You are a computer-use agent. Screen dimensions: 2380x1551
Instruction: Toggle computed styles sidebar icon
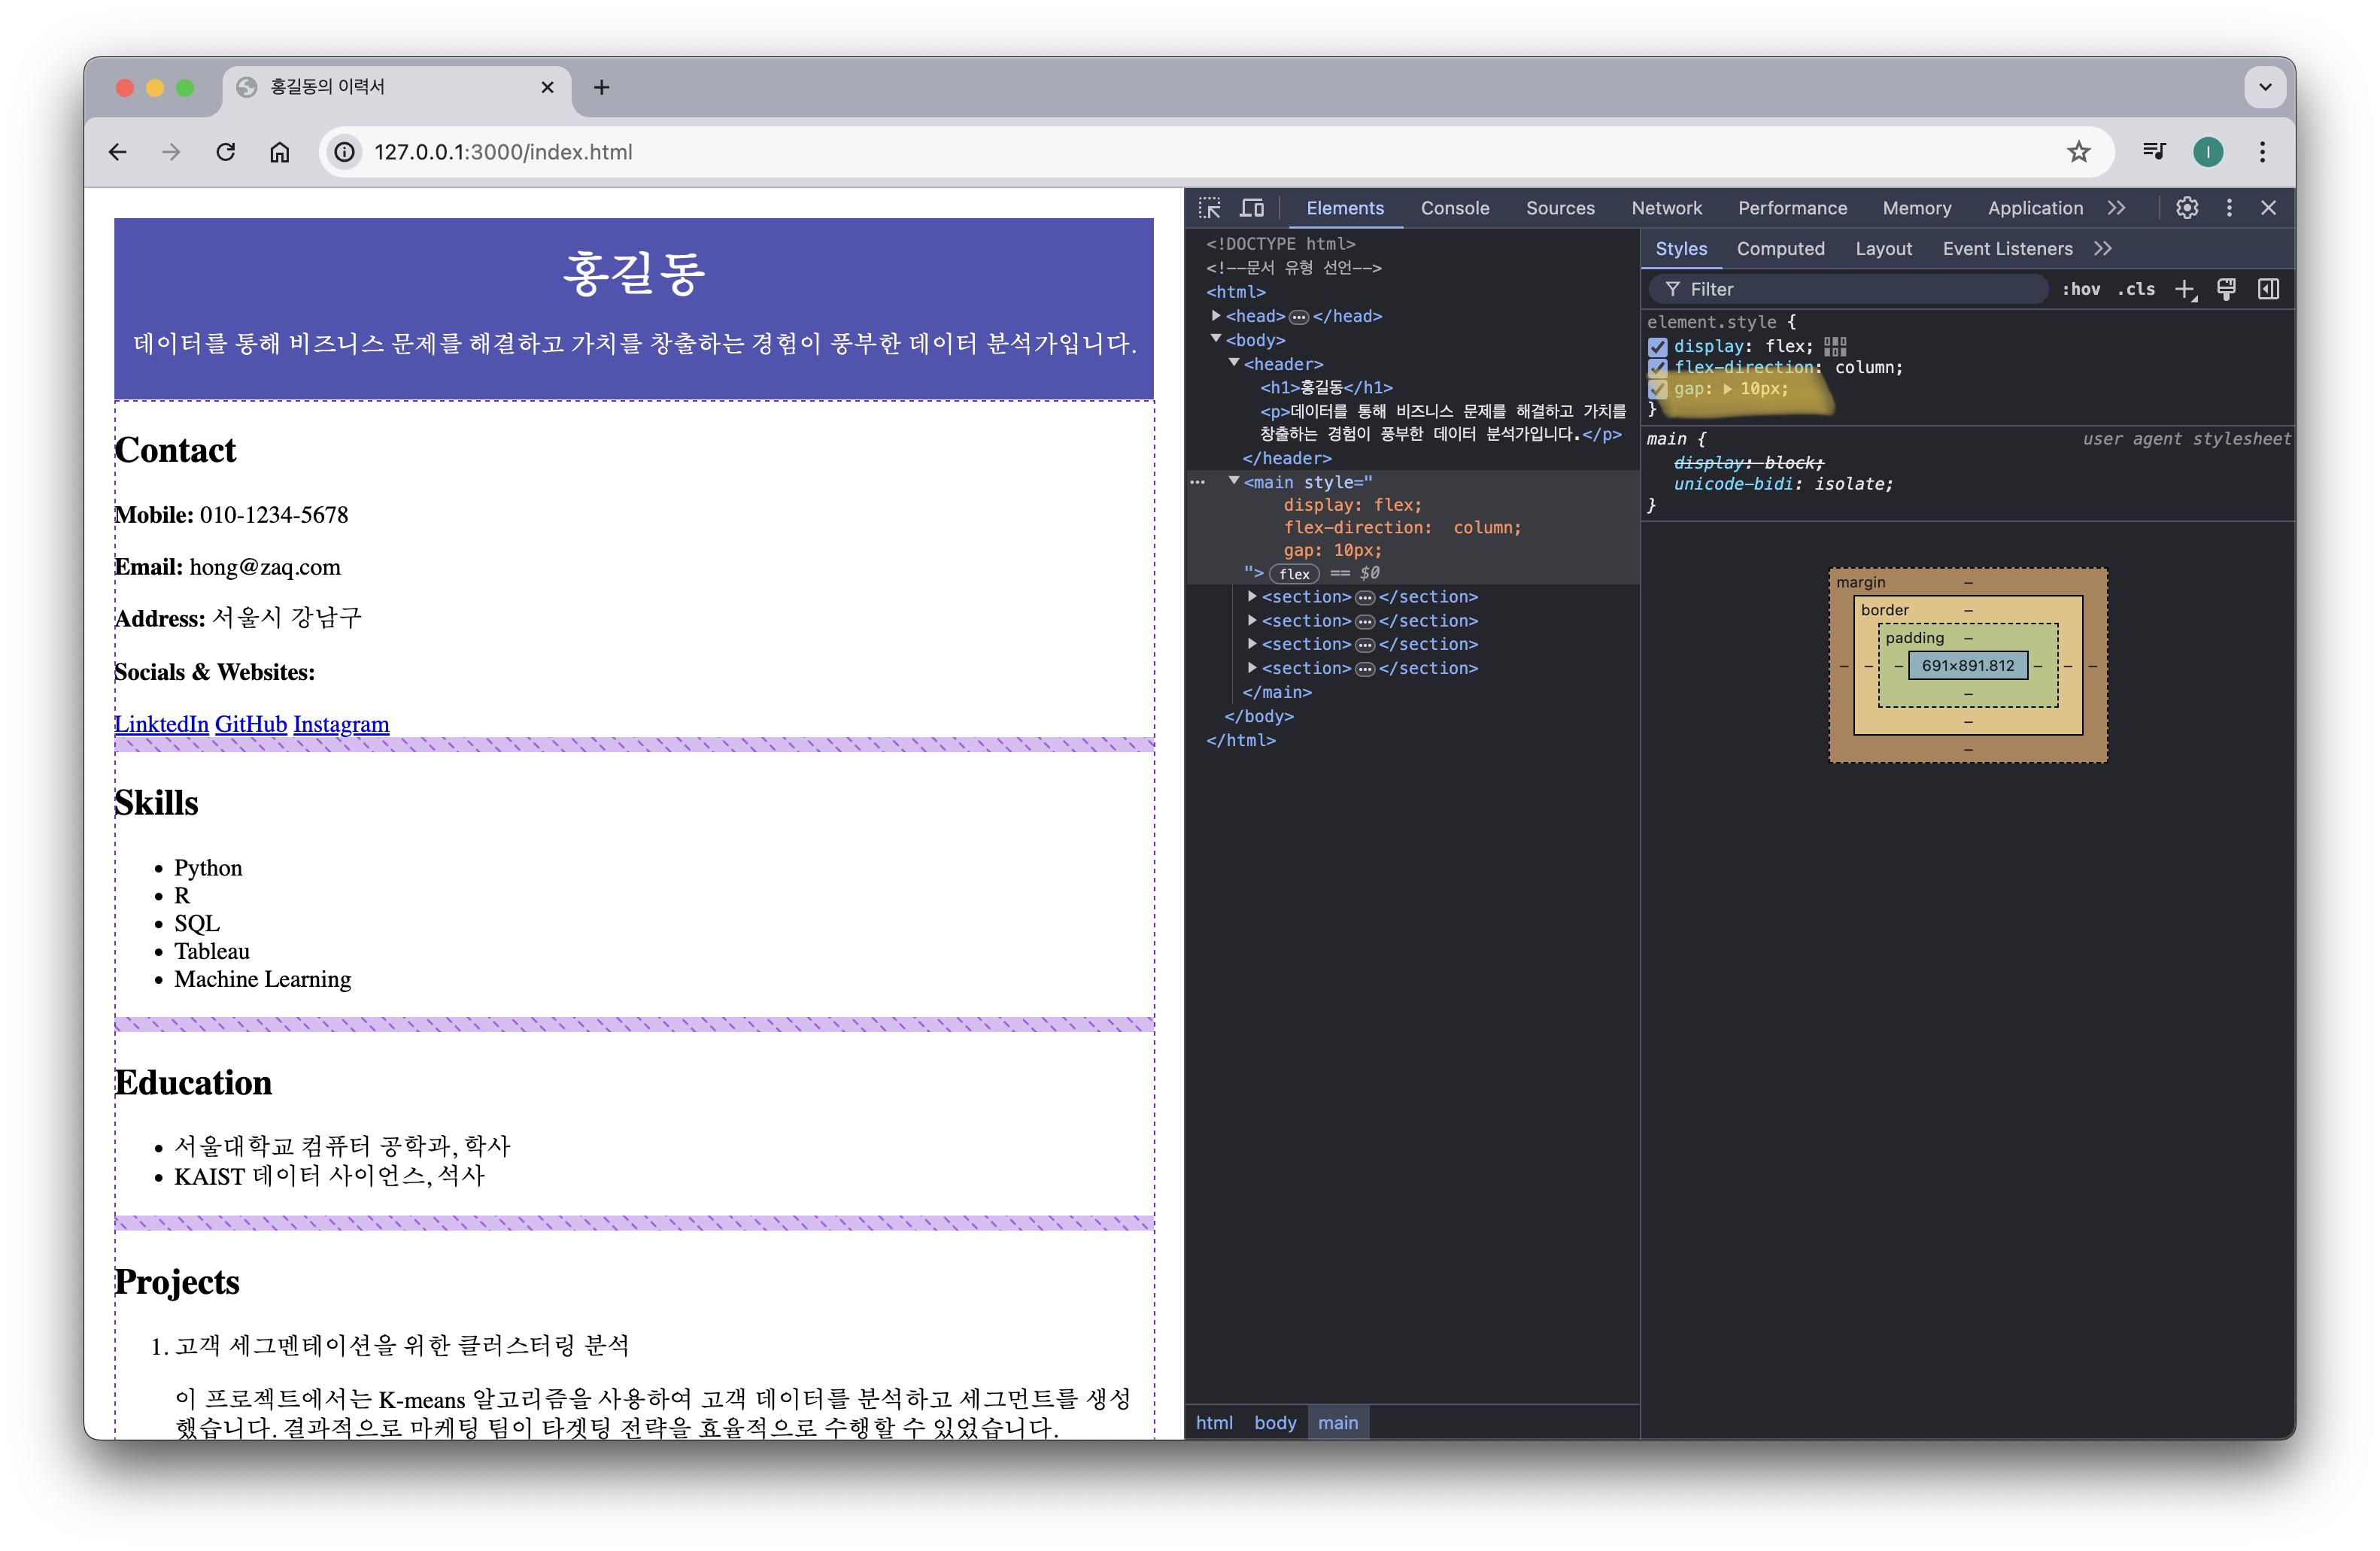tap(2268, 290)
